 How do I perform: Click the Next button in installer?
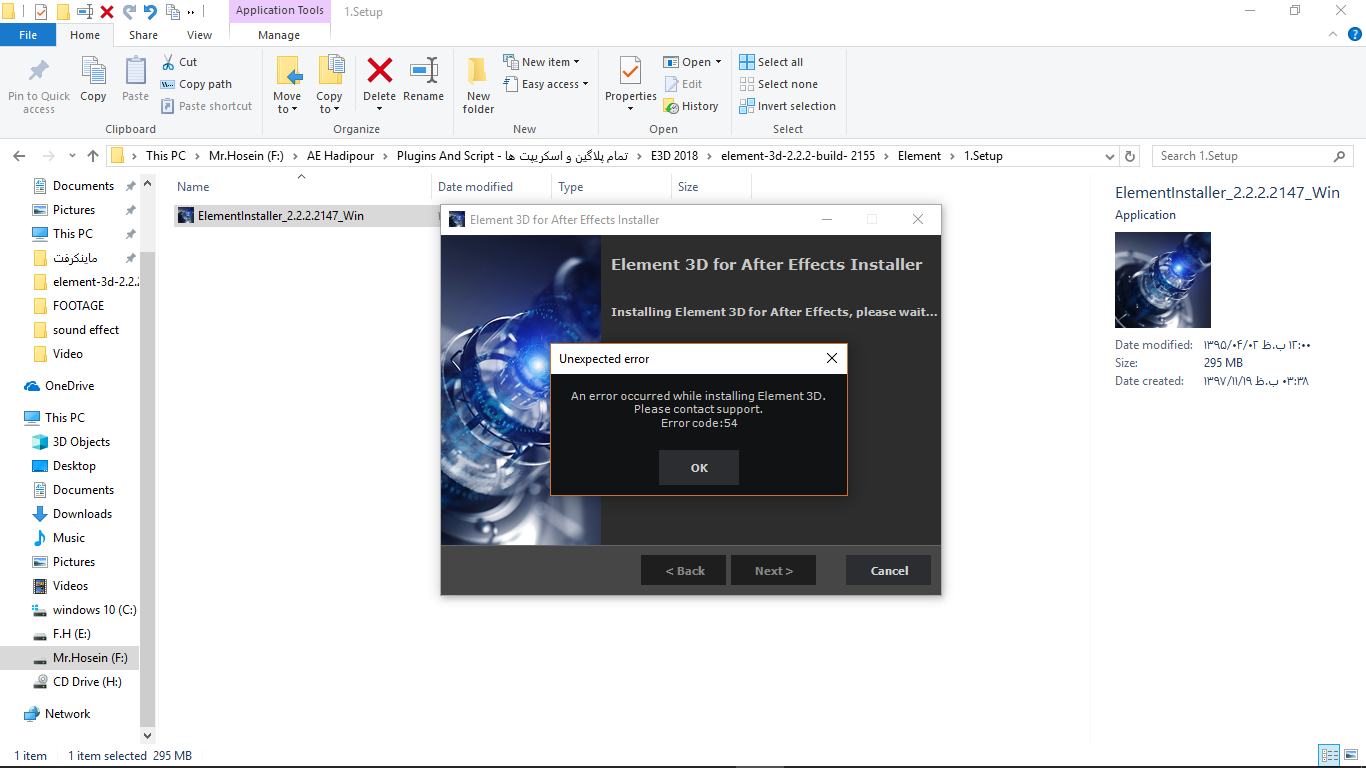click(x=773, y=570)
